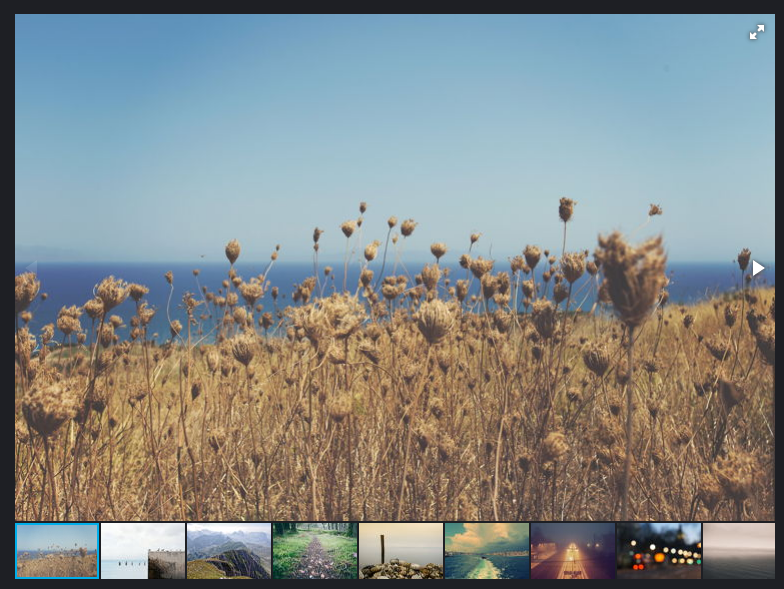784x589 pixels.
Task: Go to next image with right arrow
Action: pos(758,268)
